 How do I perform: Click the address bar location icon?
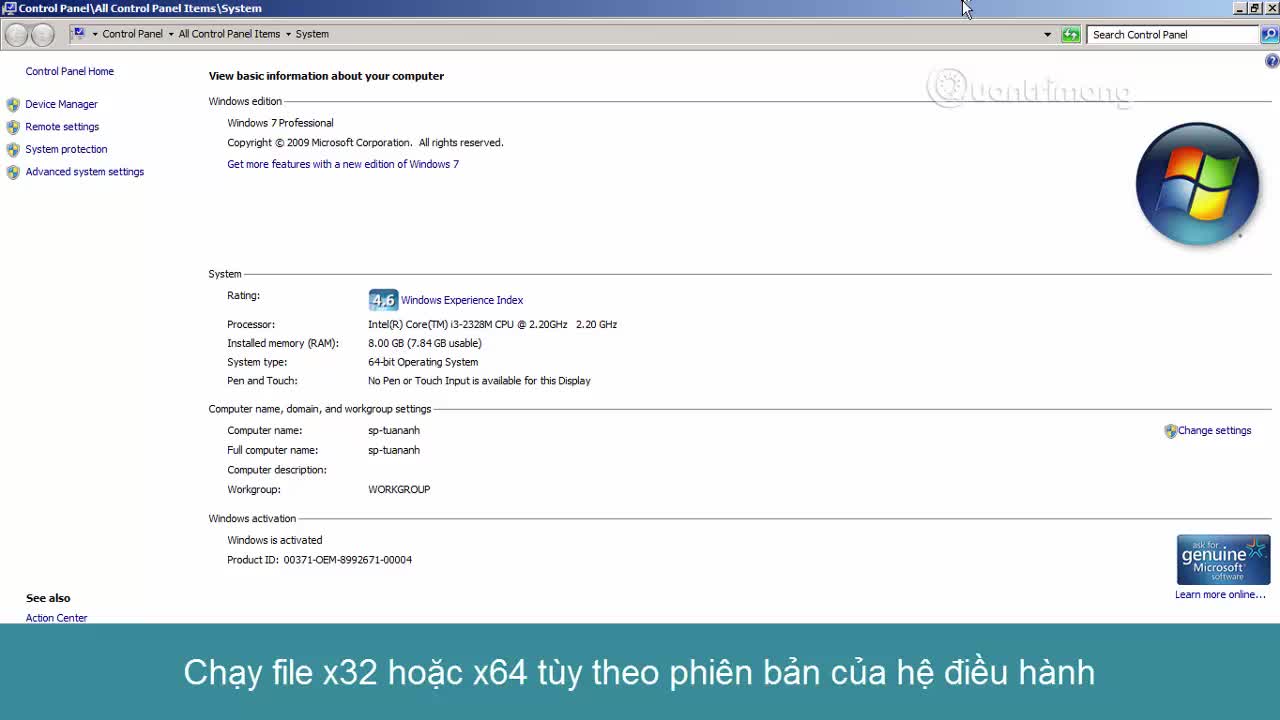[79, 34]
